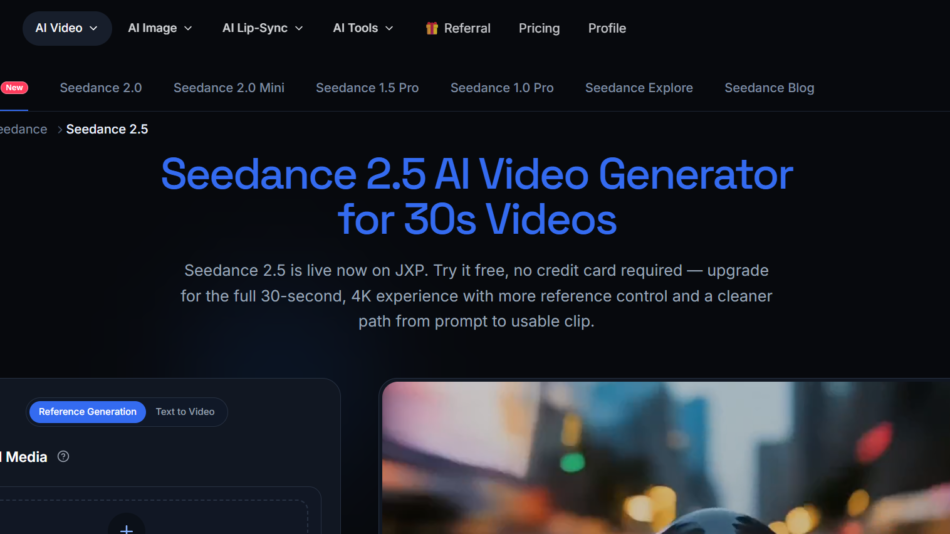Open the Seedance 1.5 Pro tab
The height and width of the screenshot is (534, 950).
367,88
